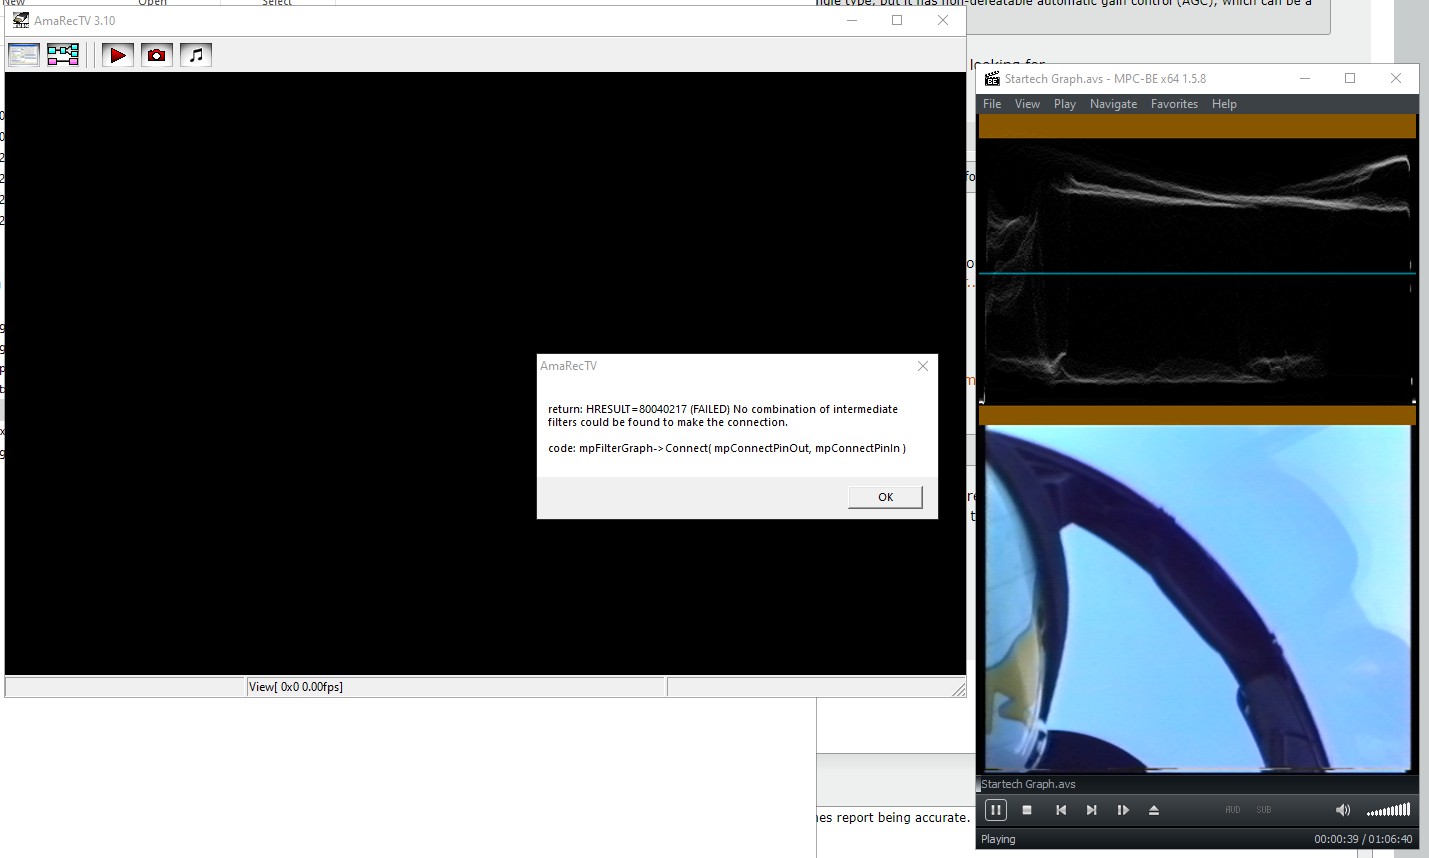Open the Favorites menu in MPC-BE
Screen dimensions: 1429x858
[x=1174, y=104]
